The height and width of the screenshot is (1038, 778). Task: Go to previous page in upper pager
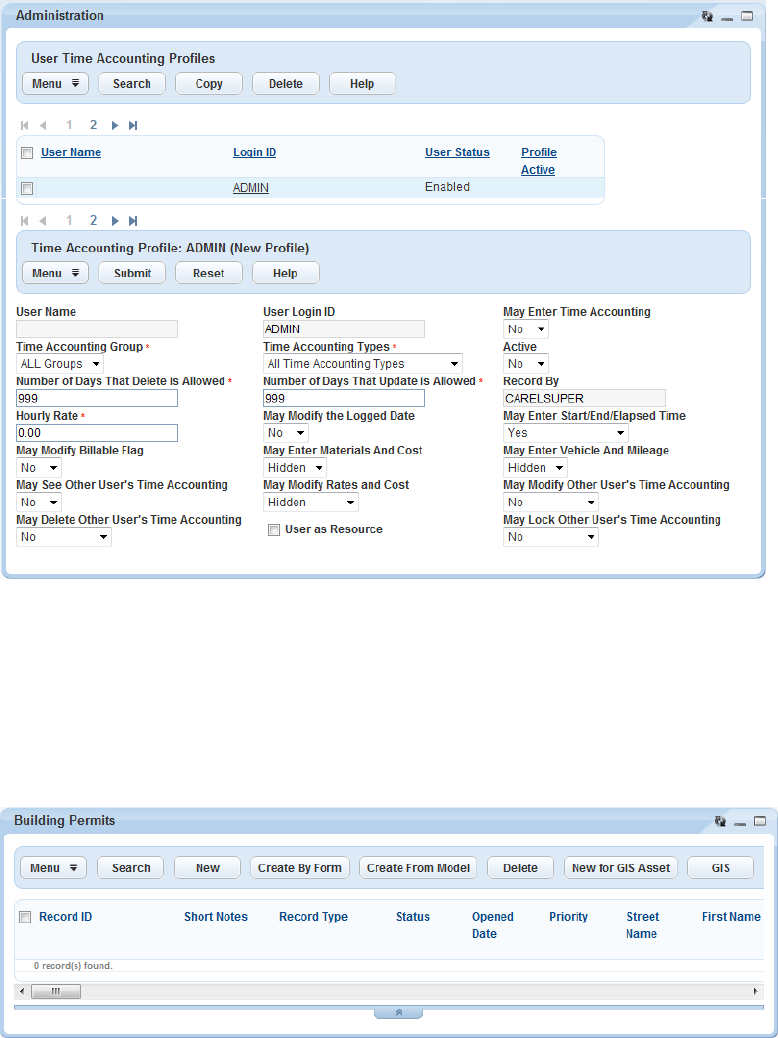pos(43,125)
